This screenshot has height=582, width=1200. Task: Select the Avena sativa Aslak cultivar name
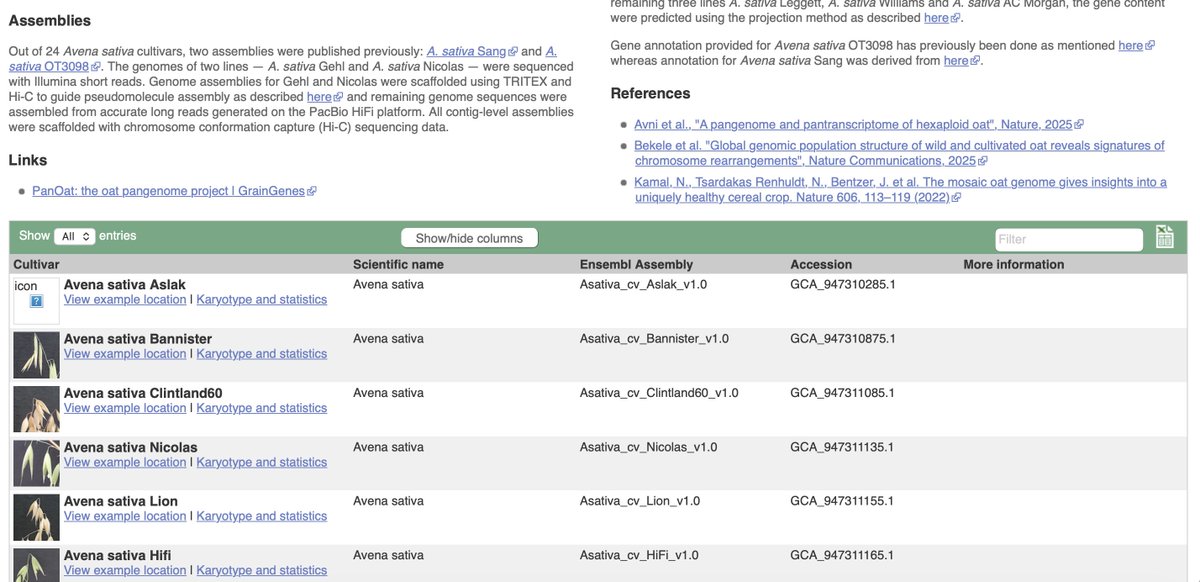click(125, 285)
